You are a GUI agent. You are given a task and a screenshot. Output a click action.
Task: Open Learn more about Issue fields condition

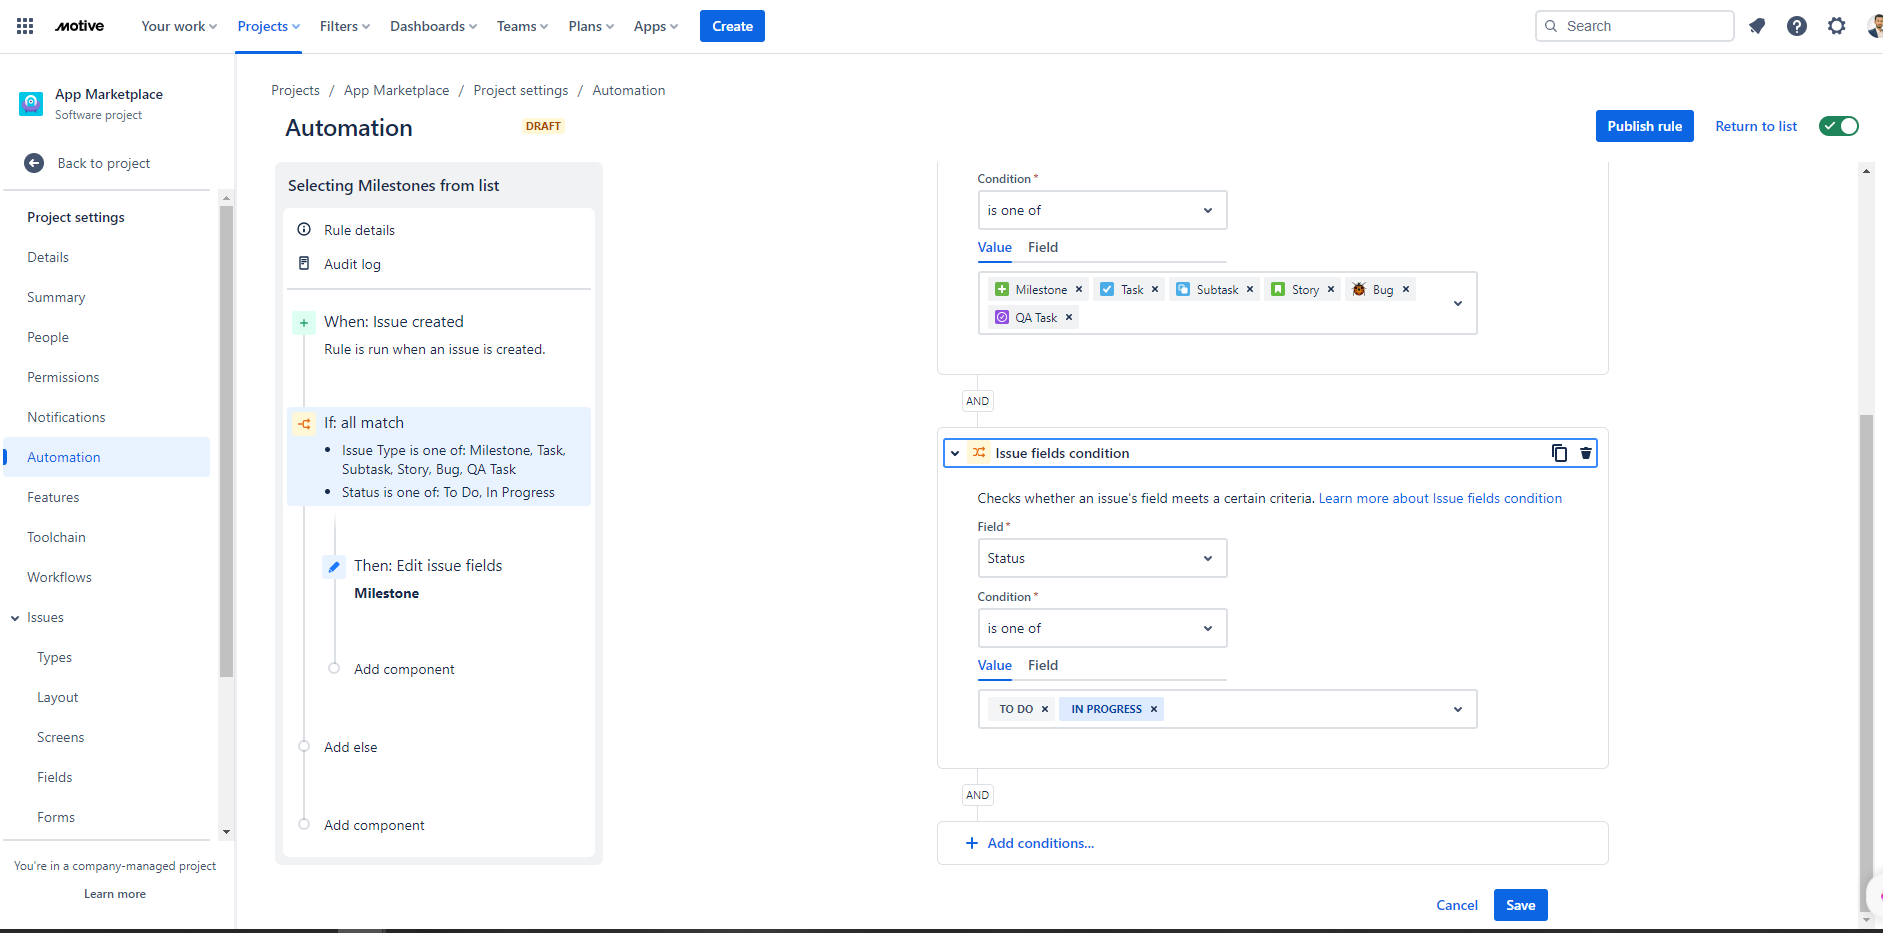(x=1440, y=498)
